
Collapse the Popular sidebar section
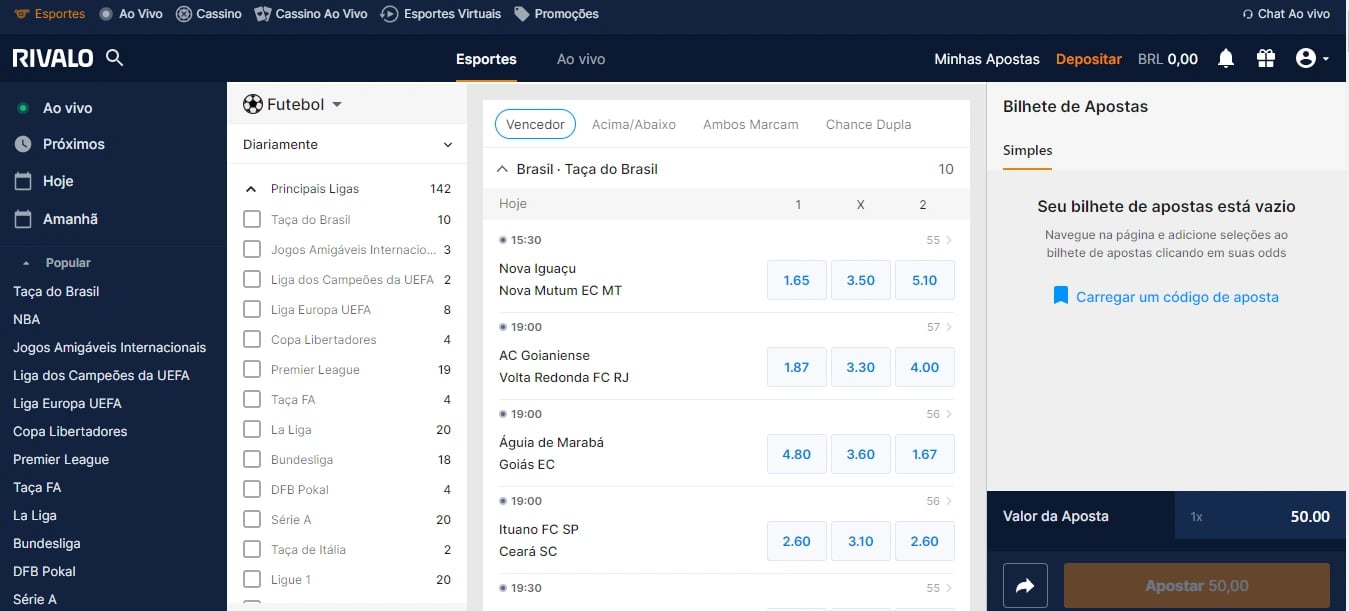pyautogui.click(x=27, y=263)
